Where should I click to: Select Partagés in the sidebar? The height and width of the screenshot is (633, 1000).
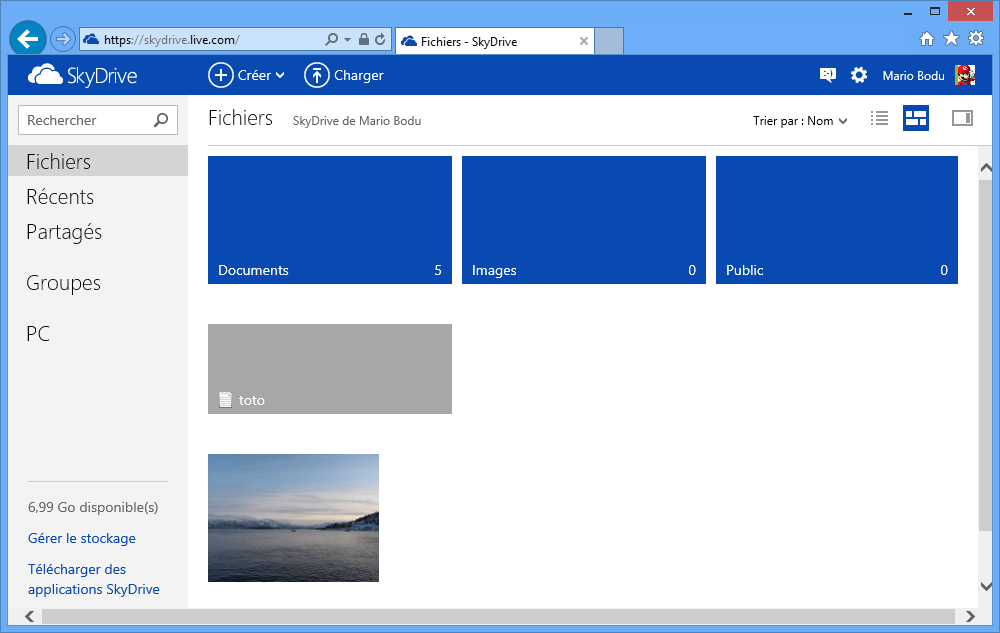64,232
